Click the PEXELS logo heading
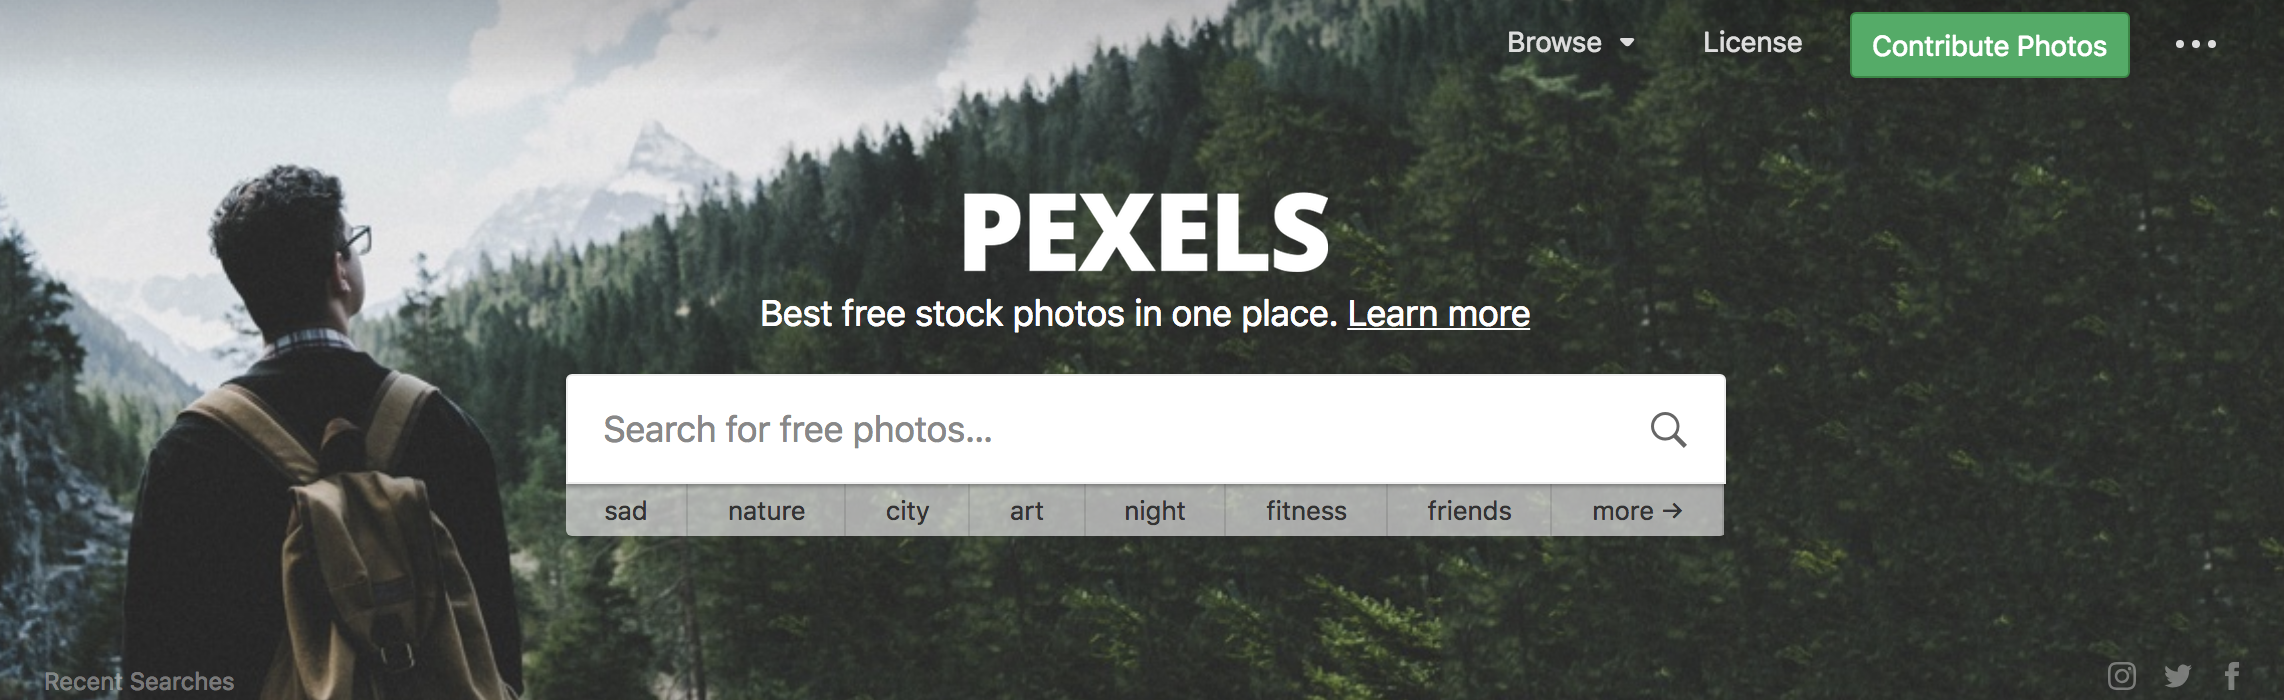Screen dimensions: 2284x700 point(1145,233)
